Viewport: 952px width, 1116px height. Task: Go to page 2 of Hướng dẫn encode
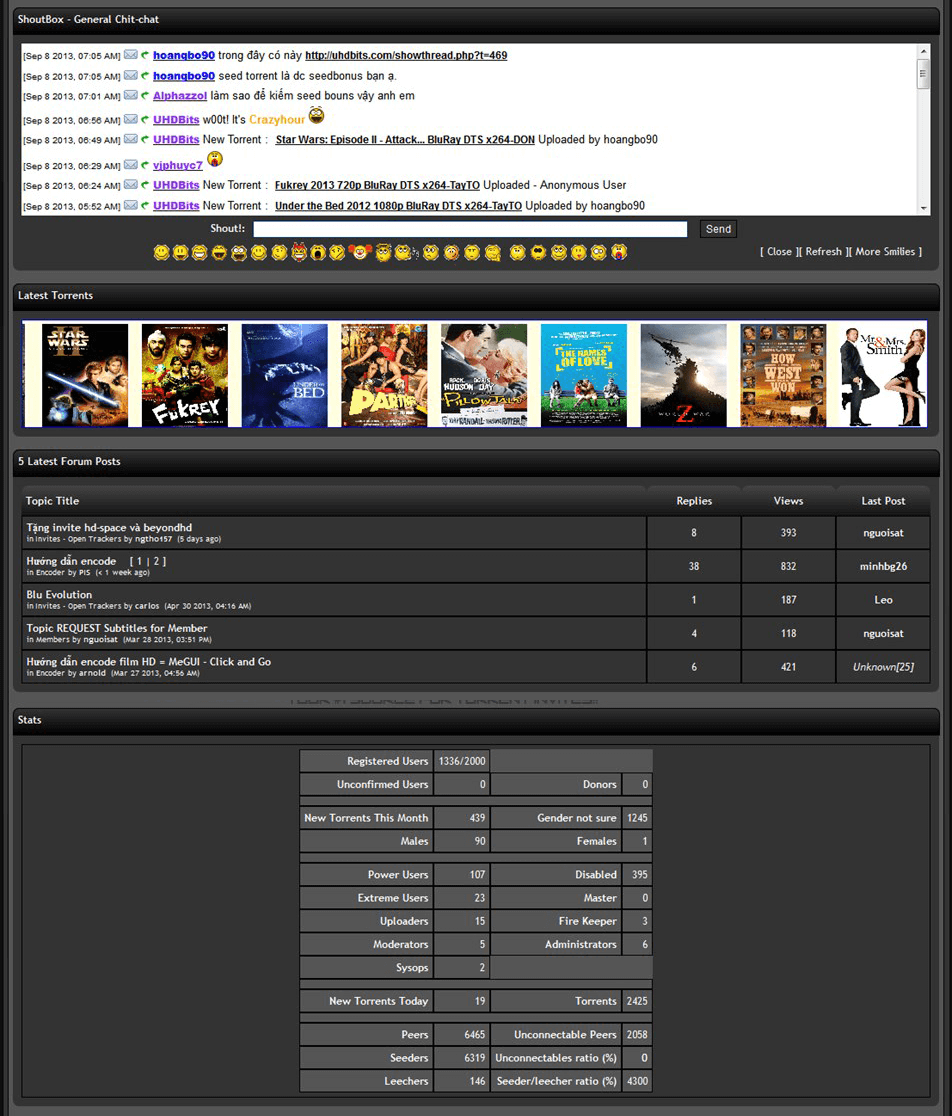click(x=157, y=561)
